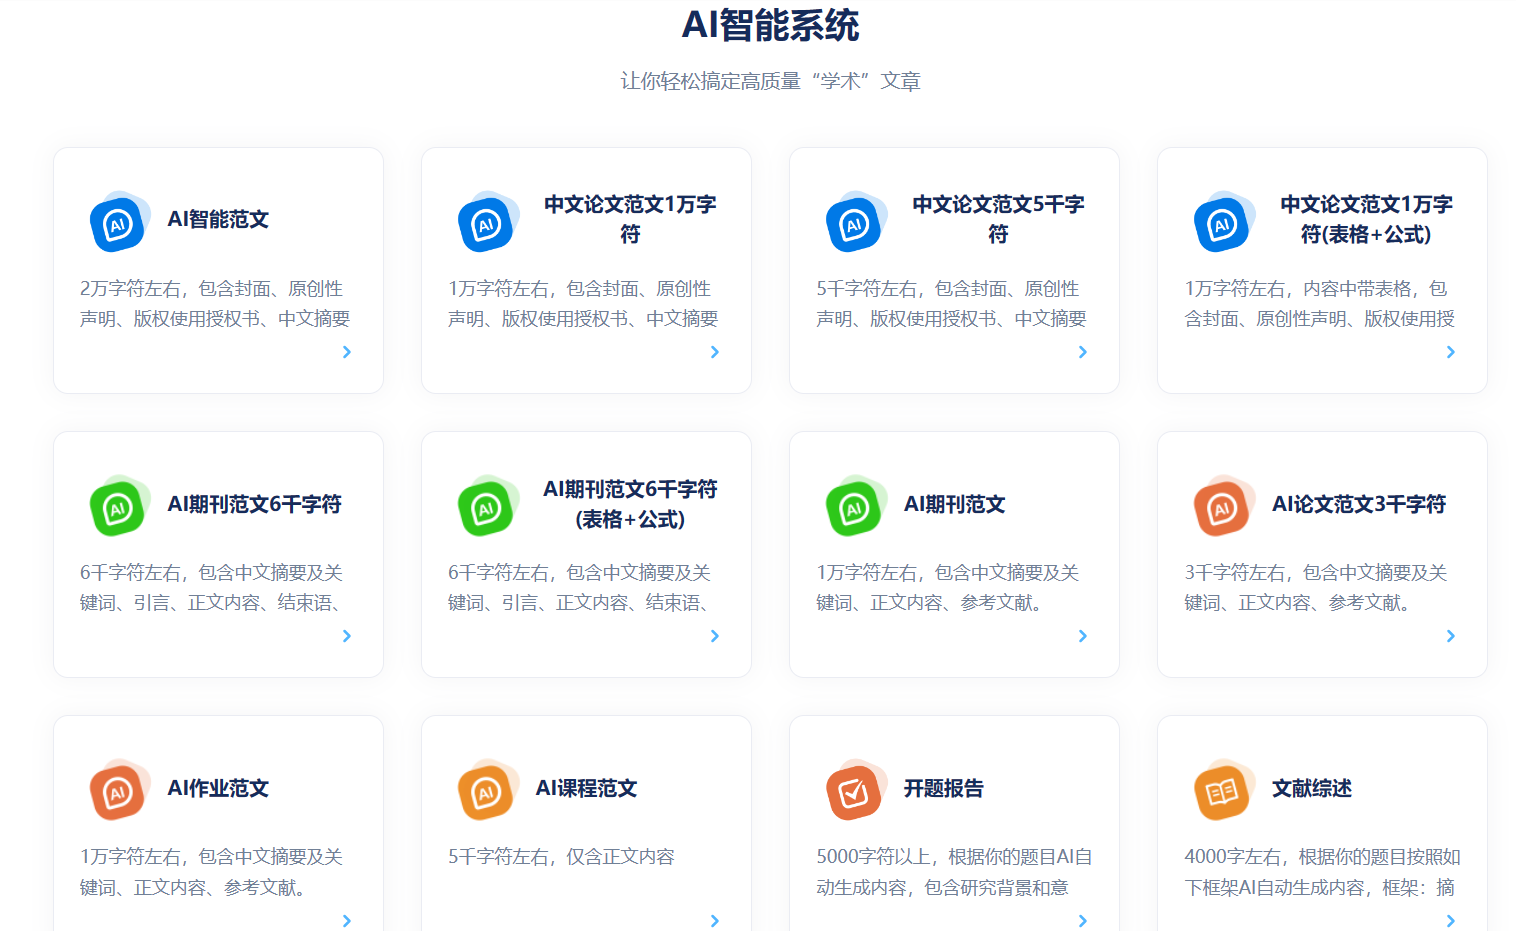Click the blue AI icon beside AI智能范文
The width and height of the screenshot is (1516, 931).
coord(118,223)
